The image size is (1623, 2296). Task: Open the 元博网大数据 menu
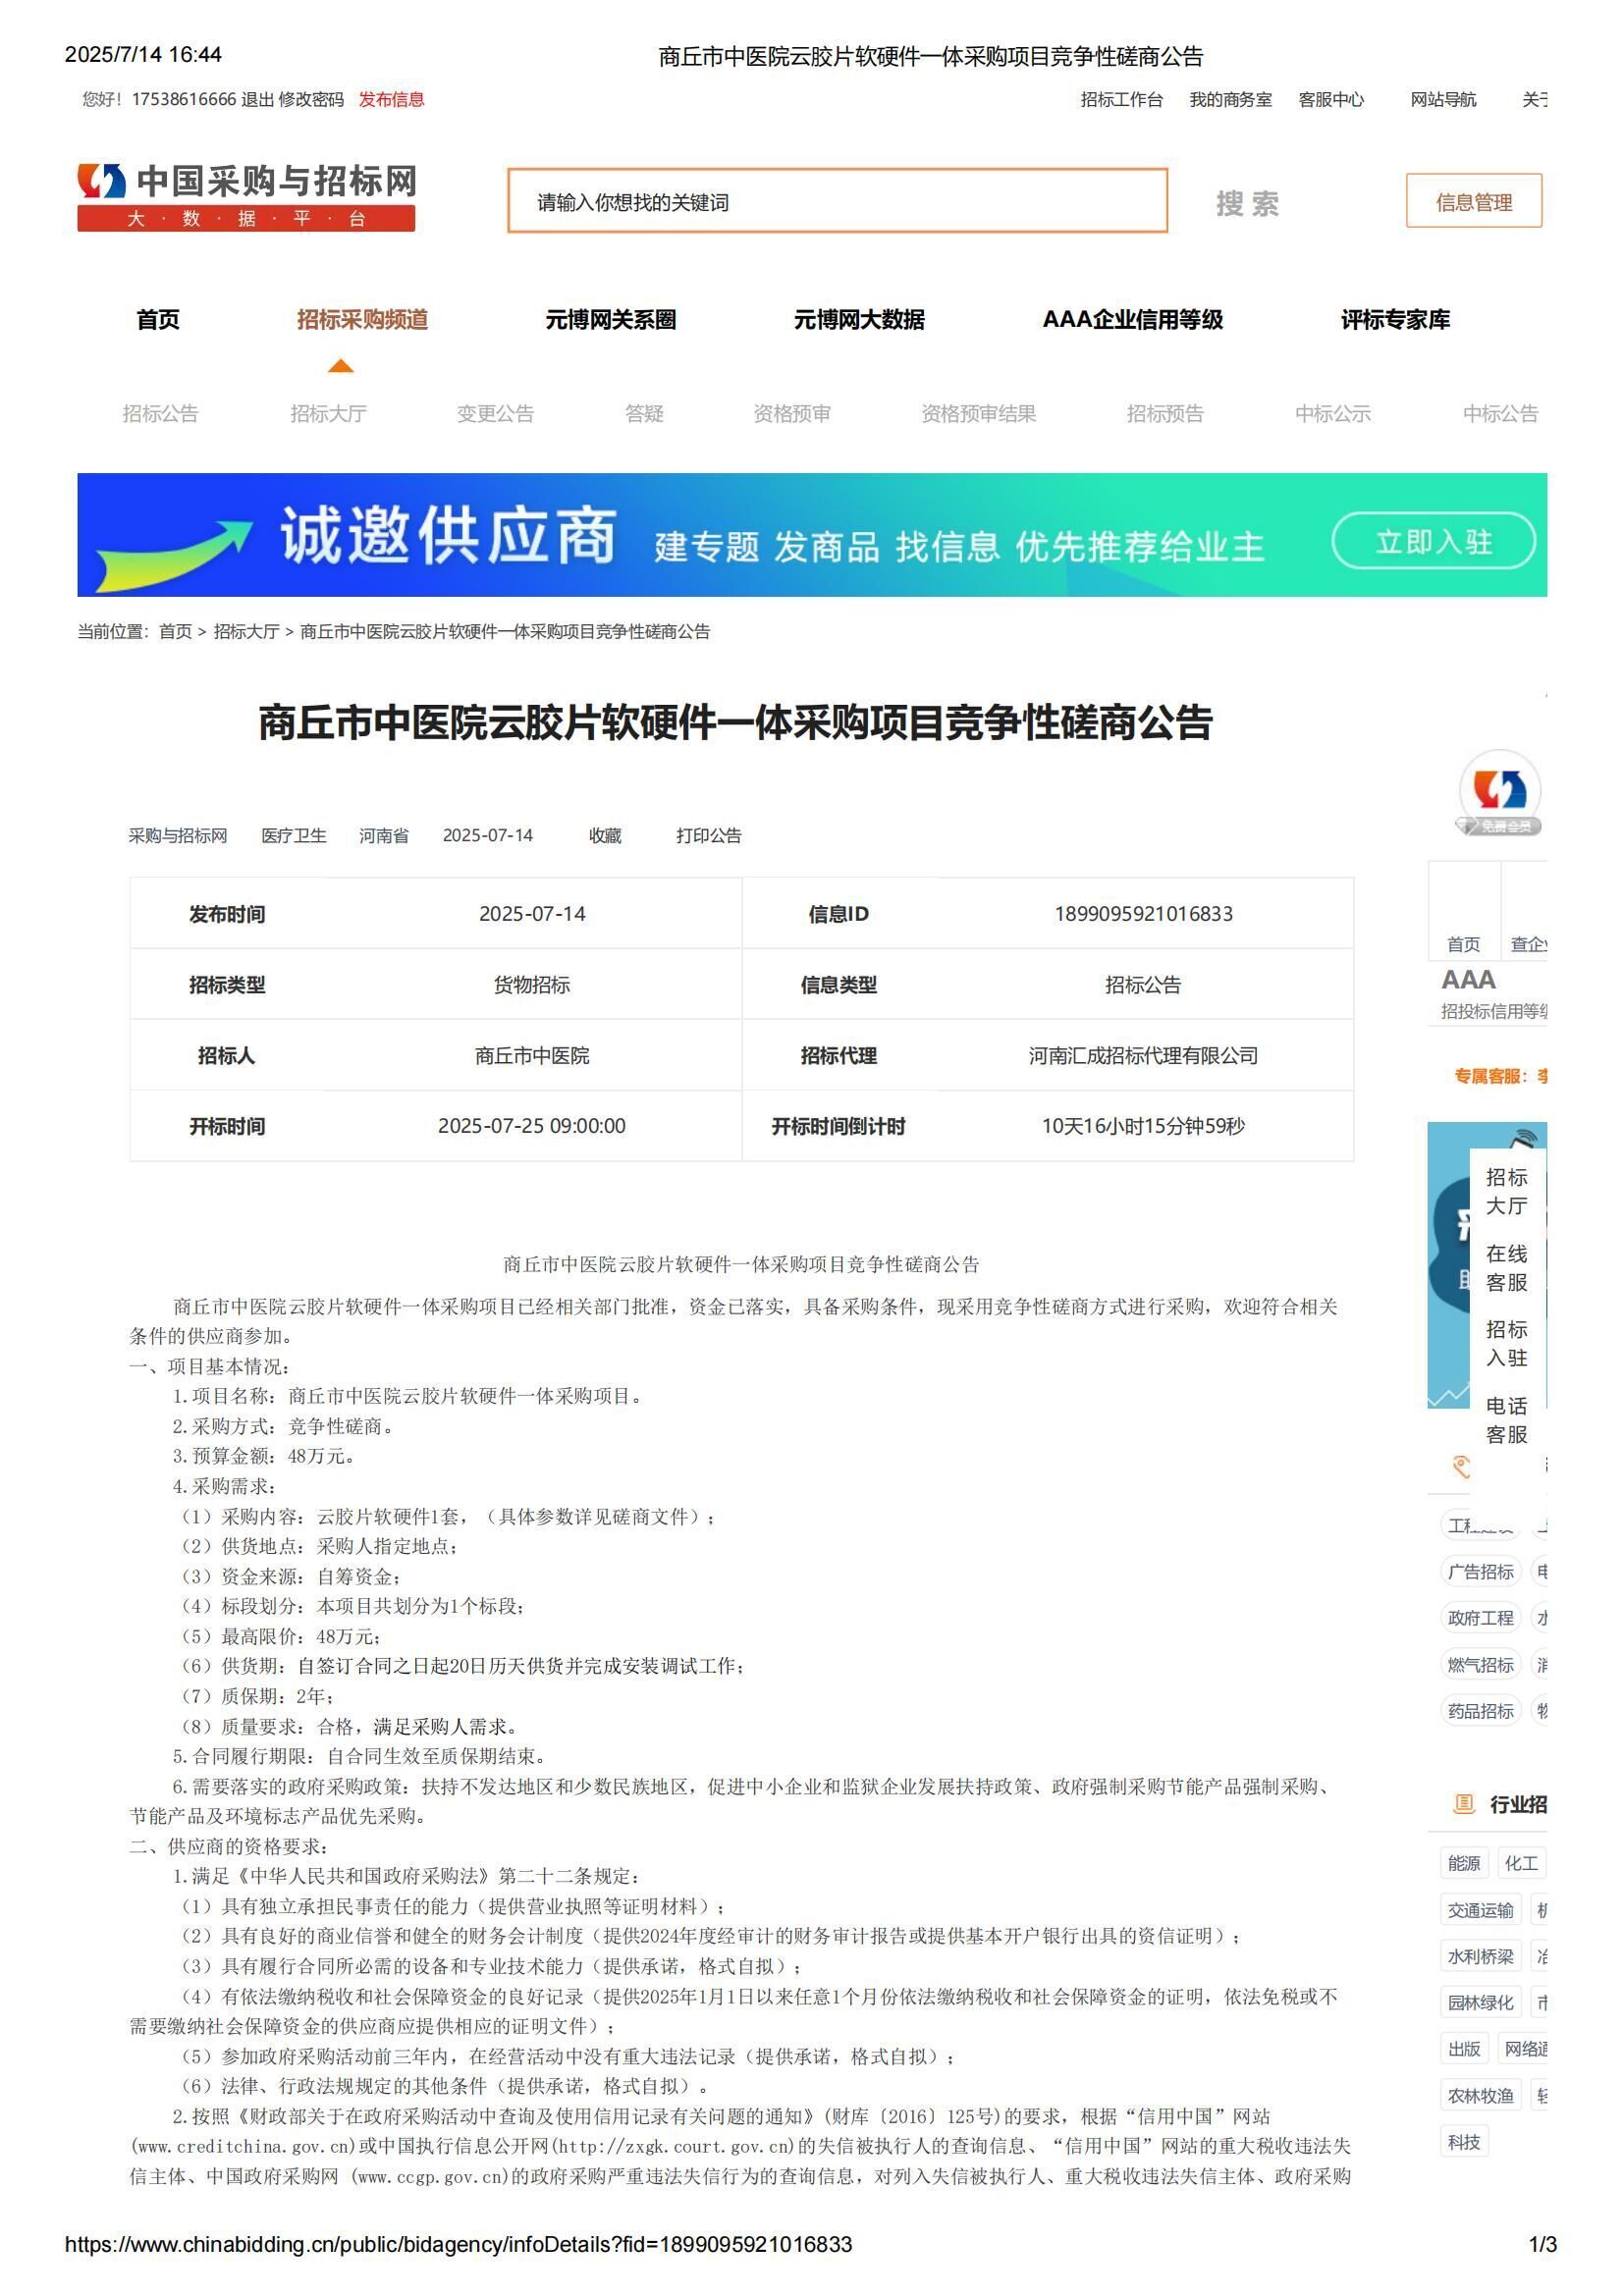(860, 320)
